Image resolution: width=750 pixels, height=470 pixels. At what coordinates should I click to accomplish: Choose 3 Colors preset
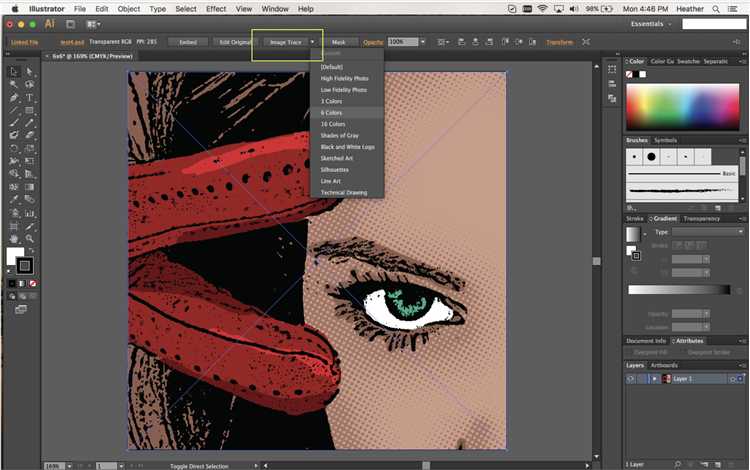347,101
